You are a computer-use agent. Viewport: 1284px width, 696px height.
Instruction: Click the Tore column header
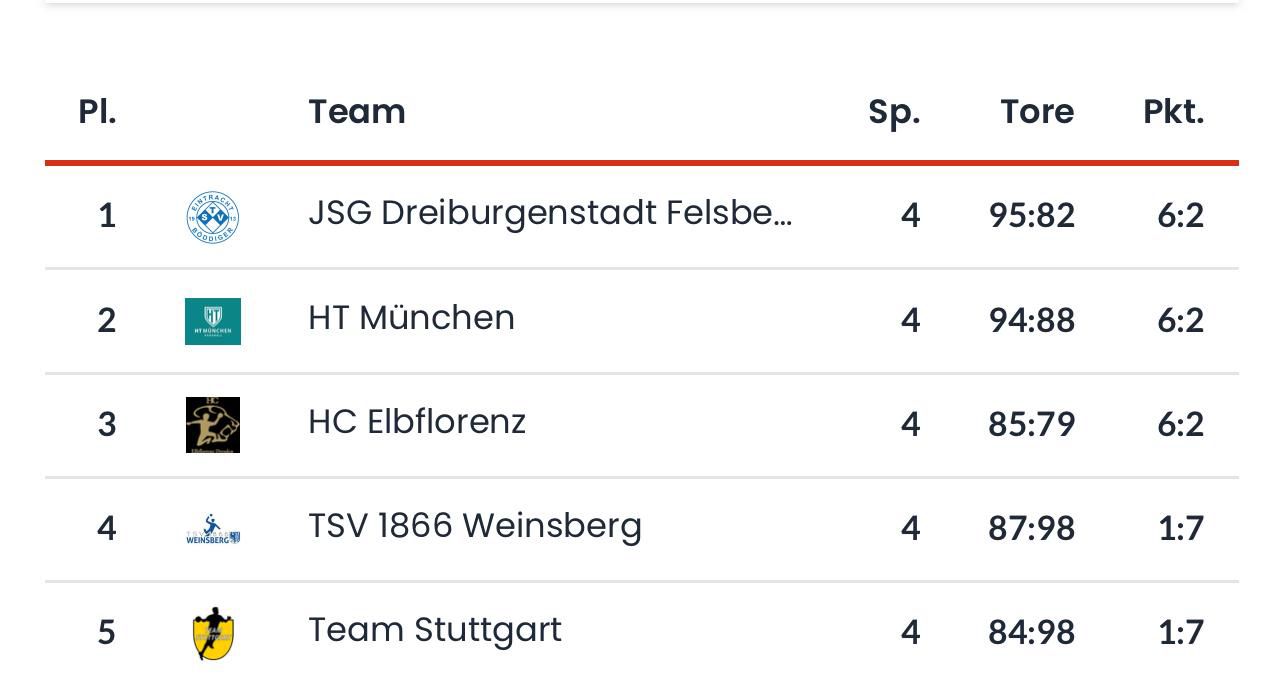pyautogui.click(x=1037, y=111)
